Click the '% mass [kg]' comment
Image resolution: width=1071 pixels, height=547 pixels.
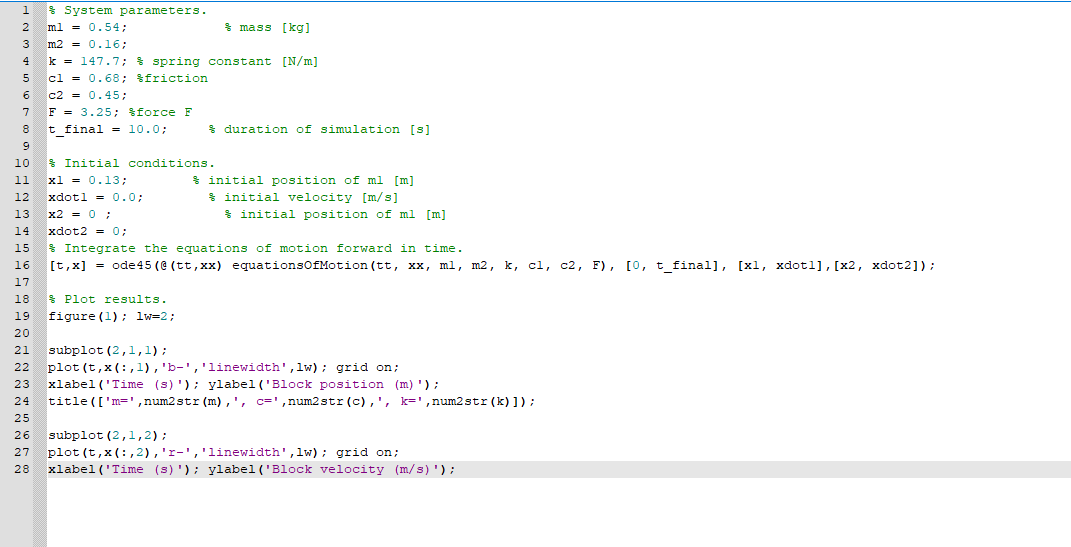[267, 27]
